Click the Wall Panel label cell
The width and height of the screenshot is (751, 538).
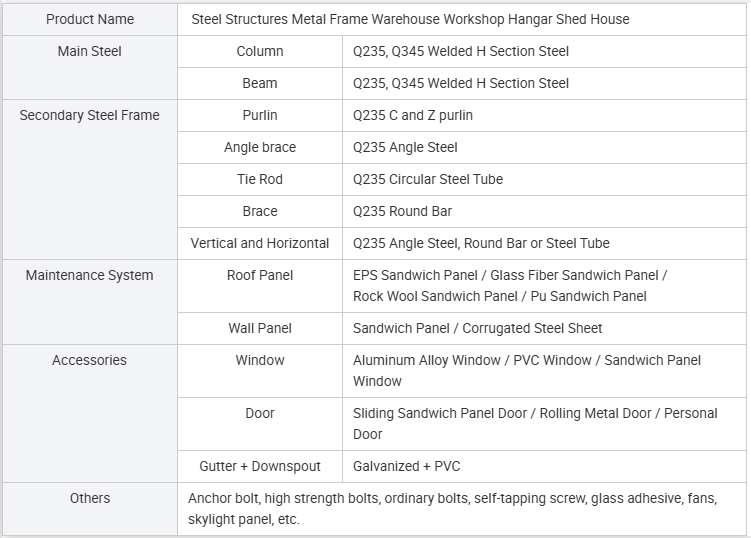tap(260, 329)
